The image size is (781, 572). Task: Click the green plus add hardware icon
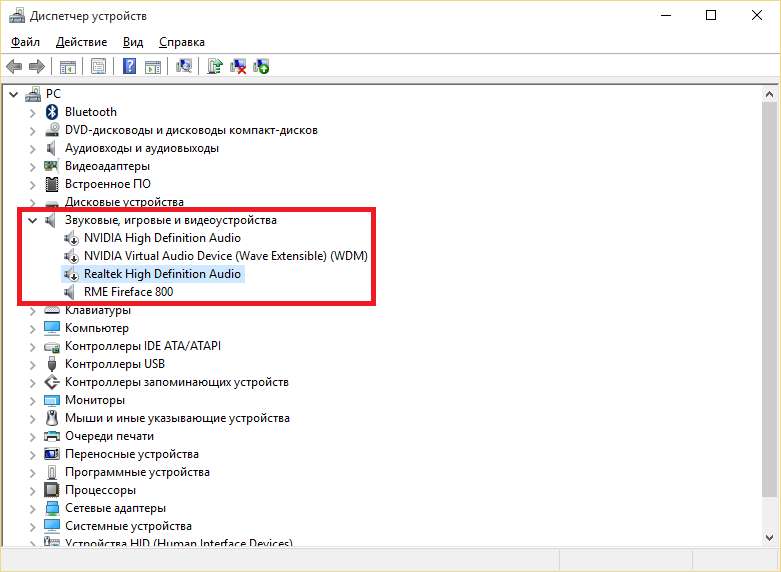coord(261,67)
